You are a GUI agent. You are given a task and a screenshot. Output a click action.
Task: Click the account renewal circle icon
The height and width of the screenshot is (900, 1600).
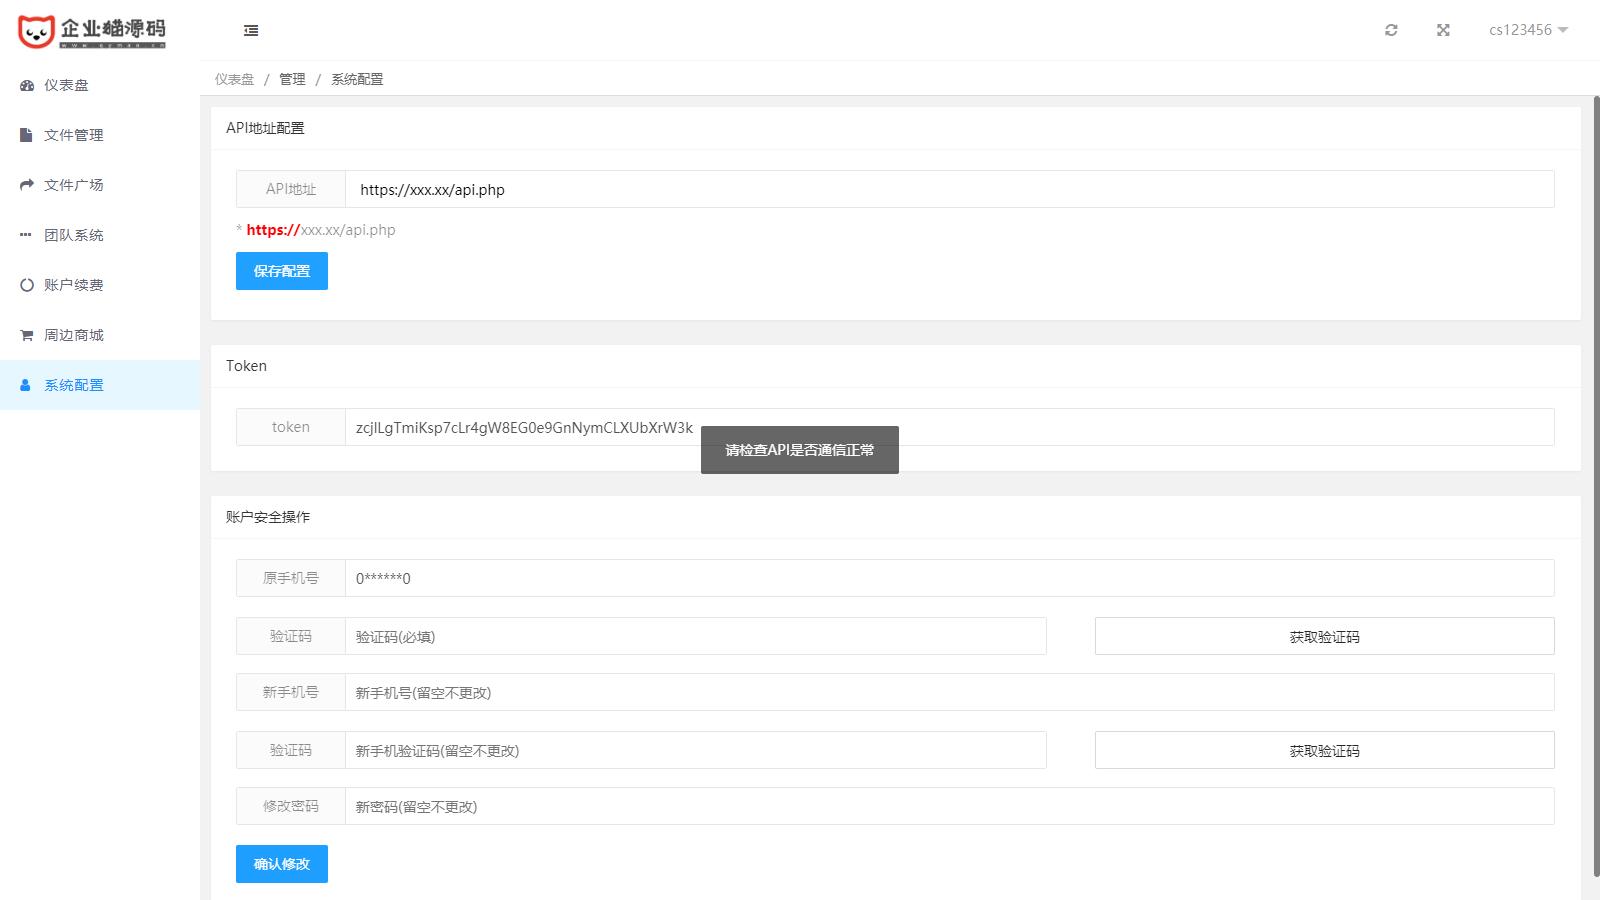tap(27, 285)
